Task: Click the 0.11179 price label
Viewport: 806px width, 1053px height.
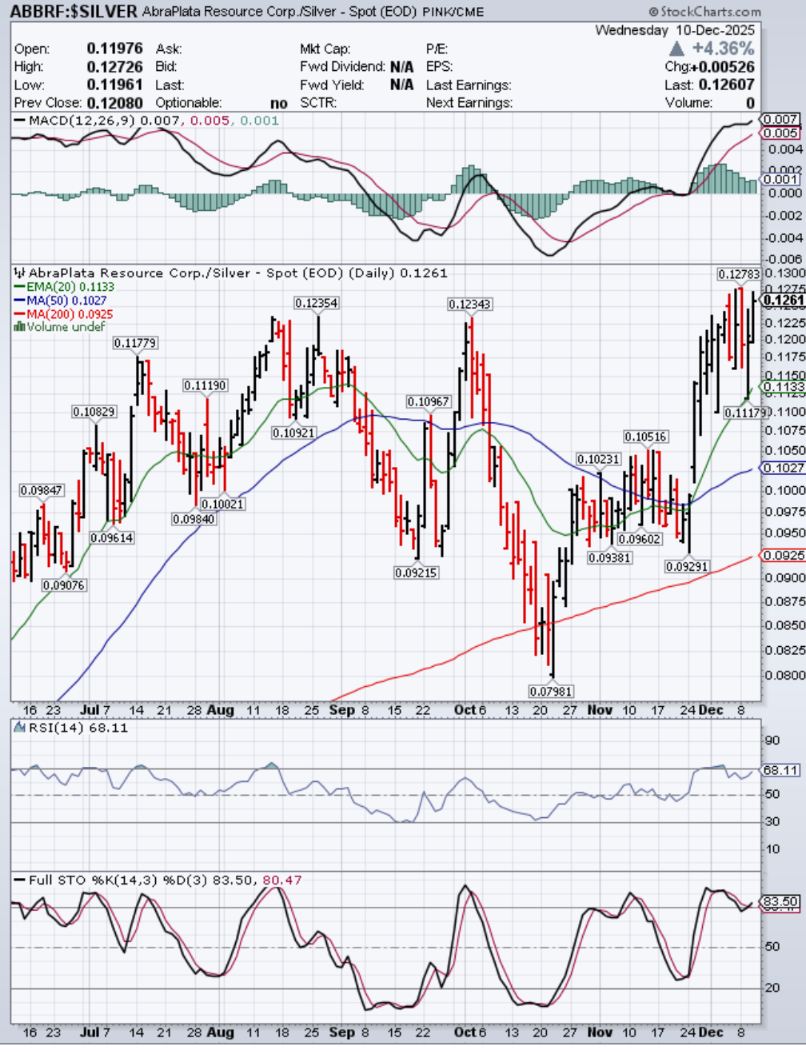Action: (745, 412)
